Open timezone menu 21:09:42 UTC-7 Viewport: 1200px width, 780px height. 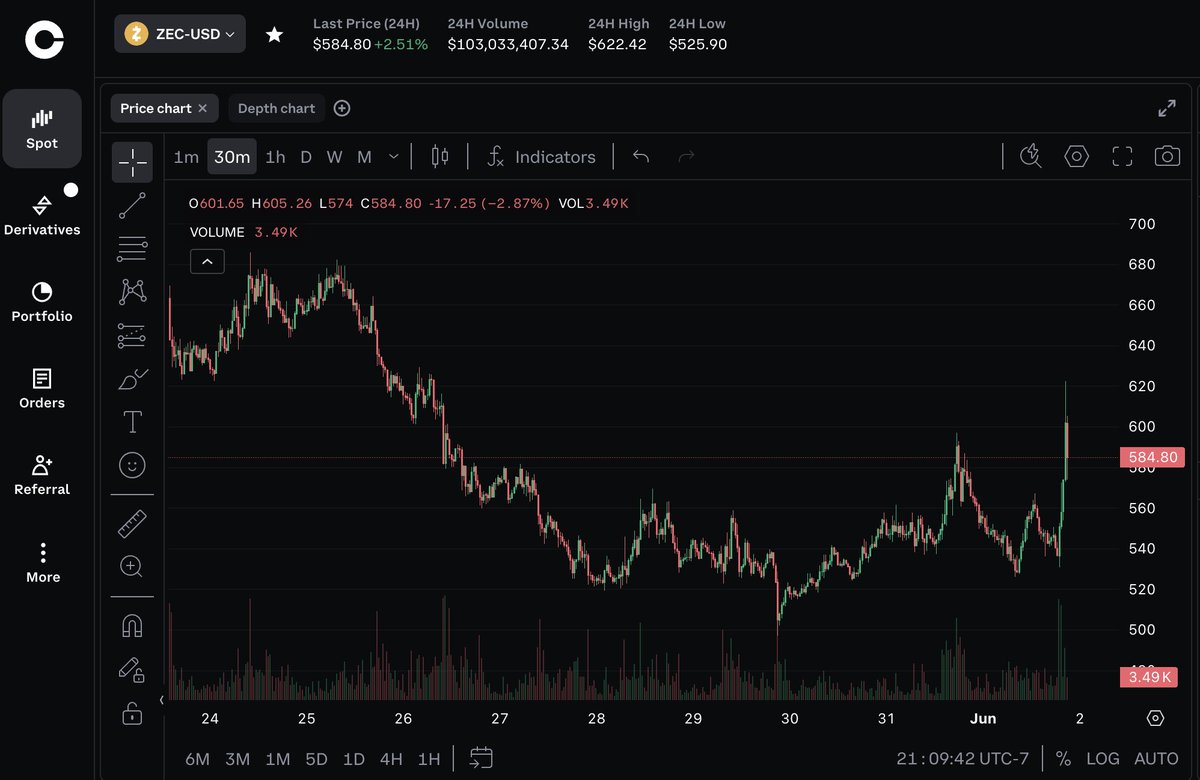962,759
